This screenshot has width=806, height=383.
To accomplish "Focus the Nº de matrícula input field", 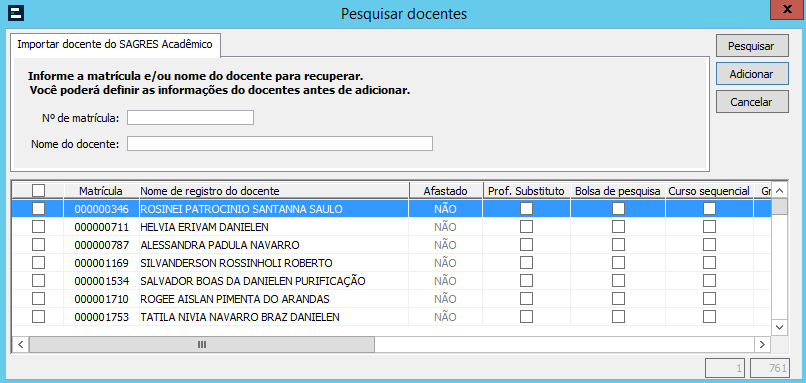I will tap(191, 118).
